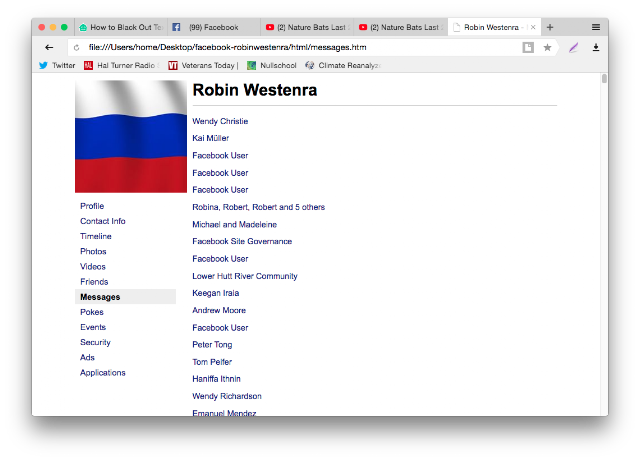Viewport: 640px width, 461px height.
Task: Open the reader view page icon
Action: [x=528, y=47]
